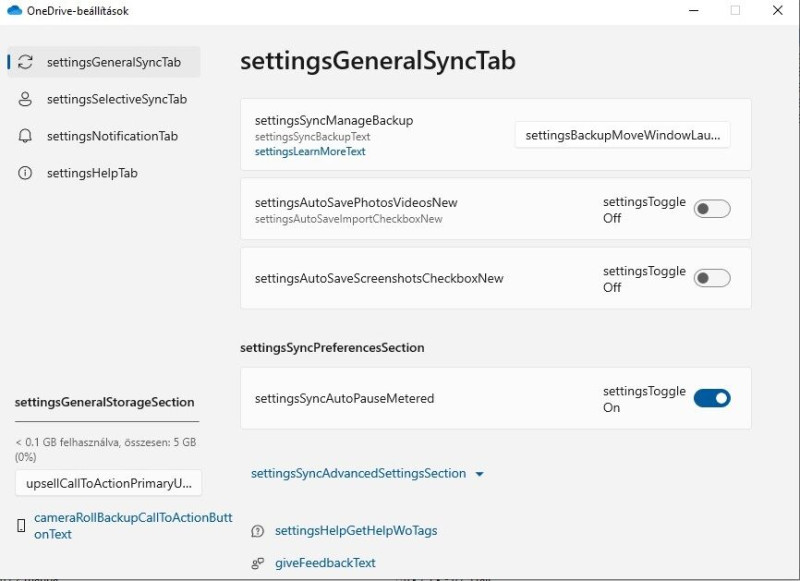Click the feedback icon beside giveFeedbackText

[258, 563]
